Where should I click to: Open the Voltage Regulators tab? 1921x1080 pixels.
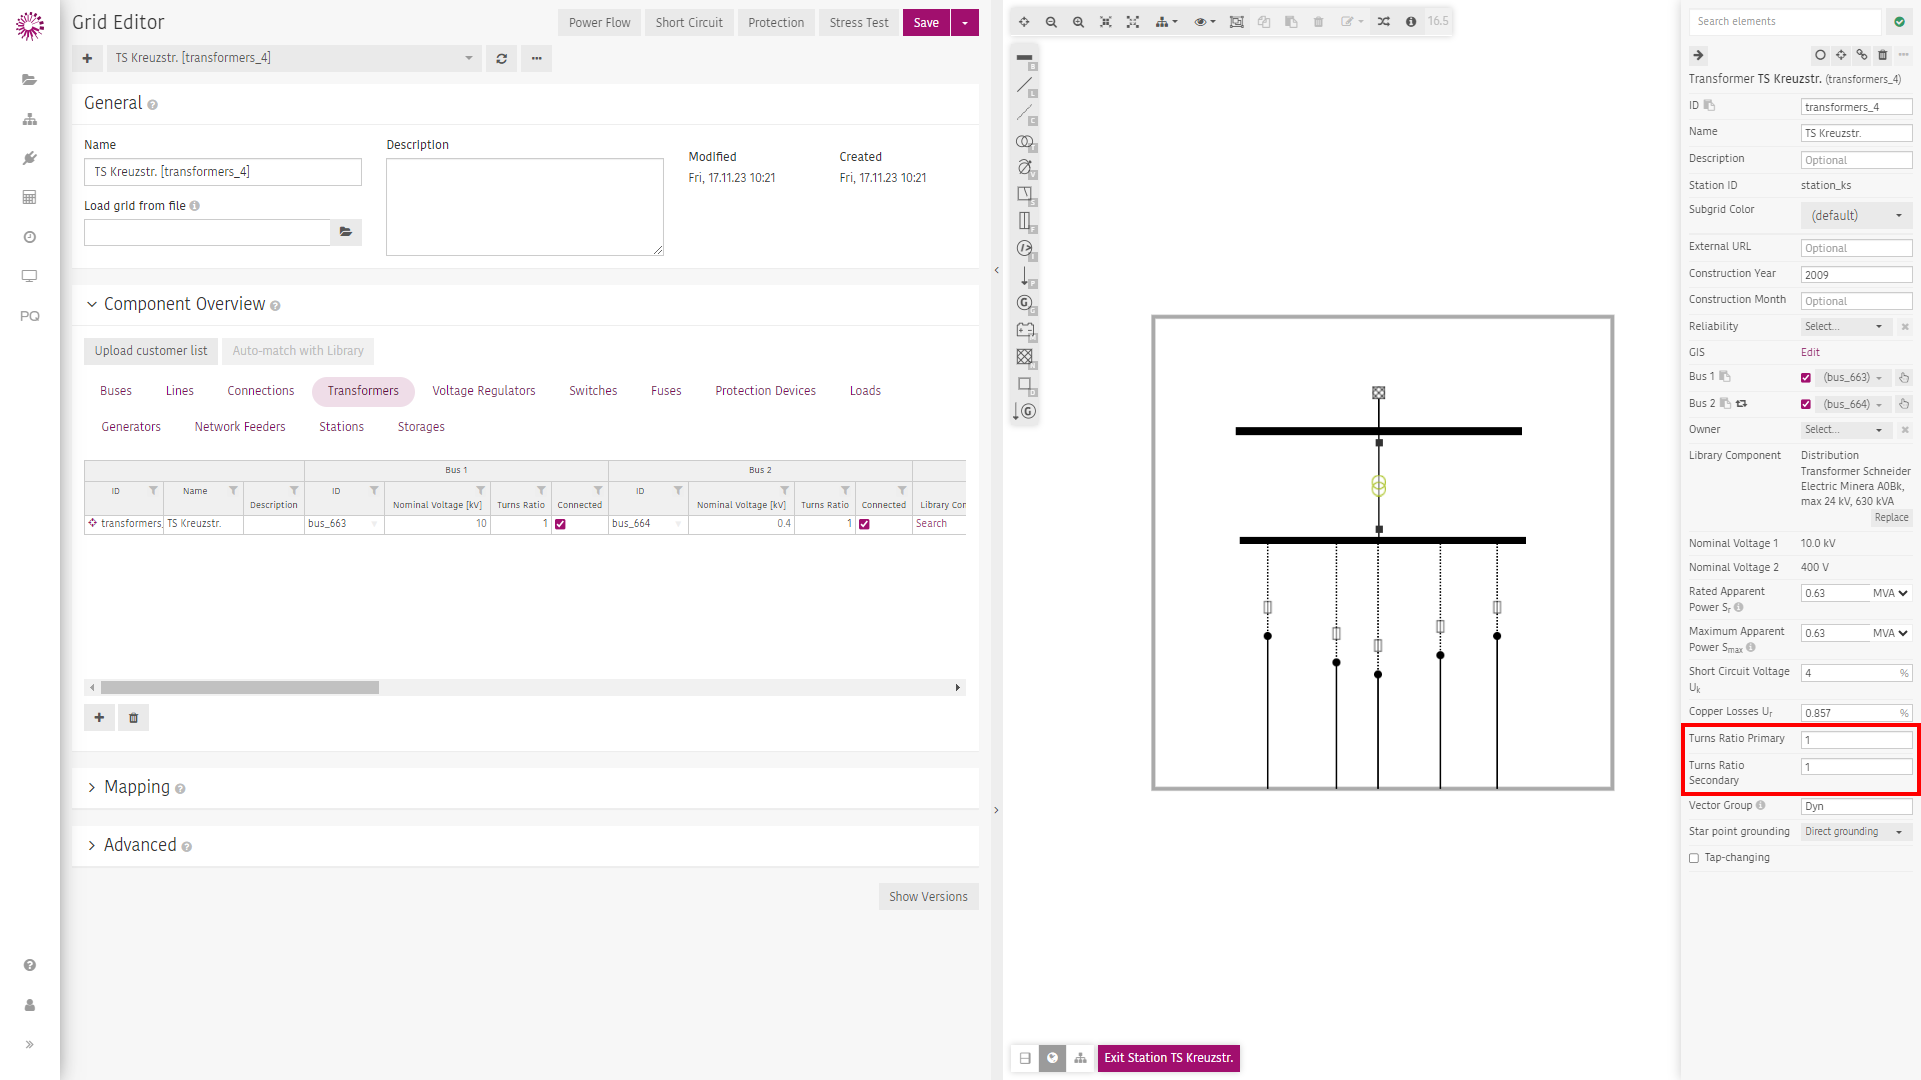click(x=484, y=391)
